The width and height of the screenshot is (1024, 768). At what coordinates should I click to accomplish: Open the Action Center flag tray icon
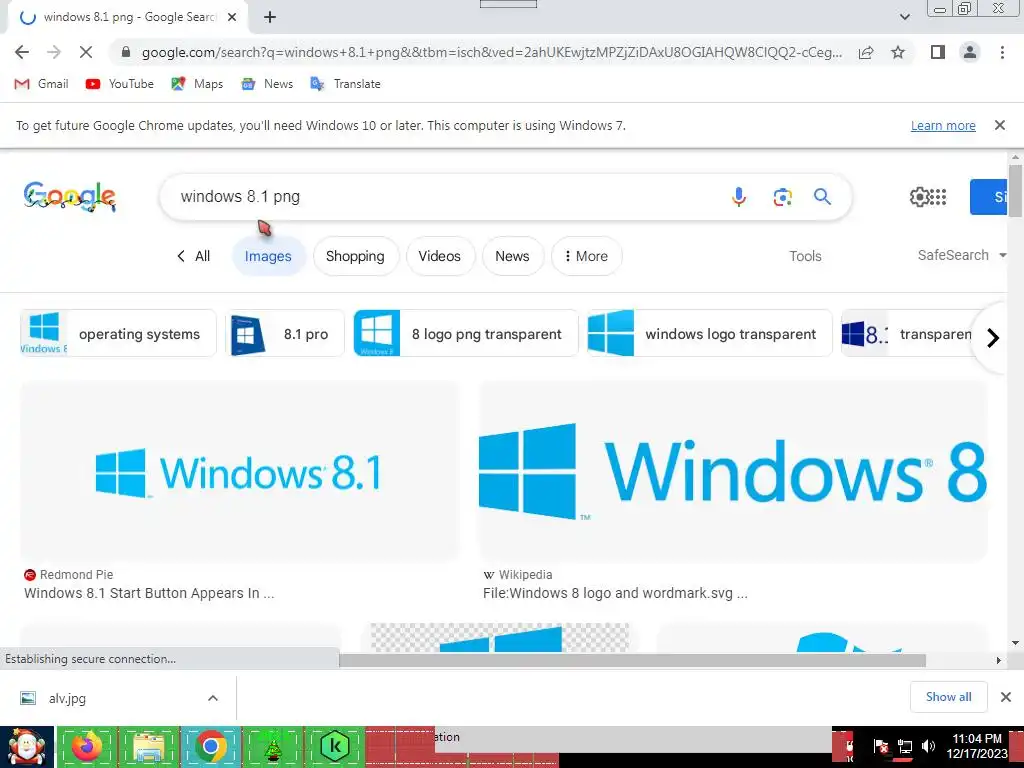click(881, 746)
